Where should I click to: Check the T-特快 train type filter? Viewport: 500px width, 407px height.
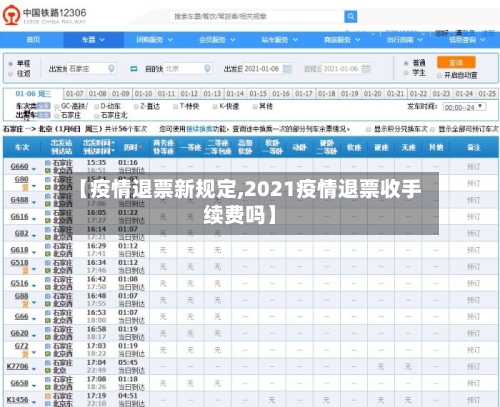(176, 107)
